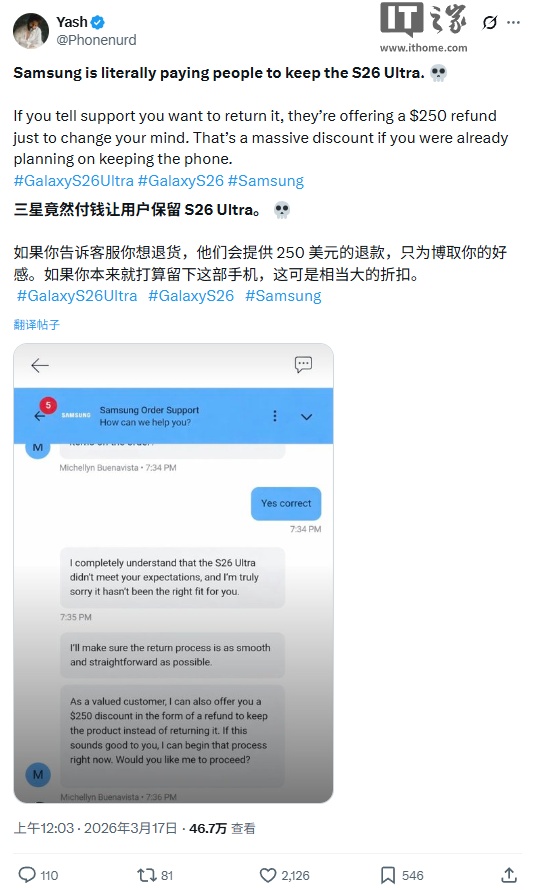Viewport: 537px width, 890px height.
Task: Open vertical dots menu in Samsung chat header
Action: click(275, 416)
